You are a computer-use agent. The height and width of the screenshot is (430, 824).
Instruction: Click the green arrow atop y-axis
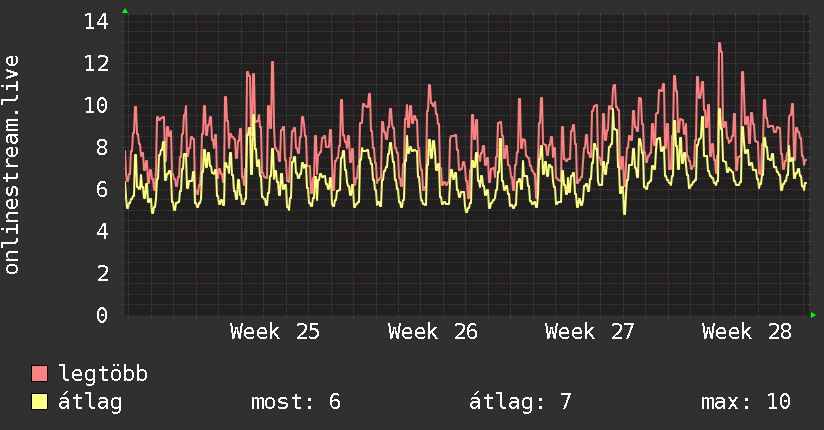125,11
